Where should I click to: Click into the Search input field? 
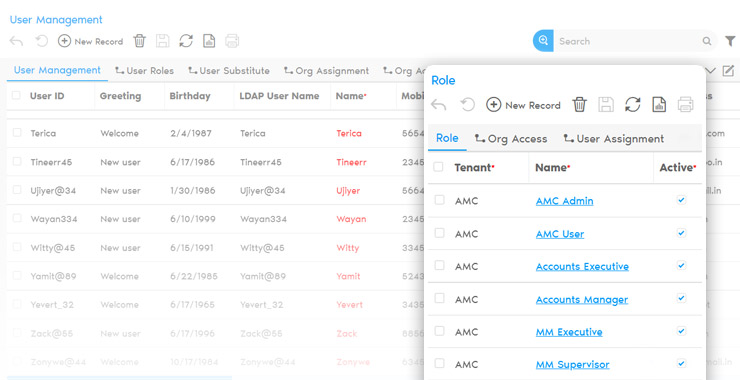click(x=629, y=41)
